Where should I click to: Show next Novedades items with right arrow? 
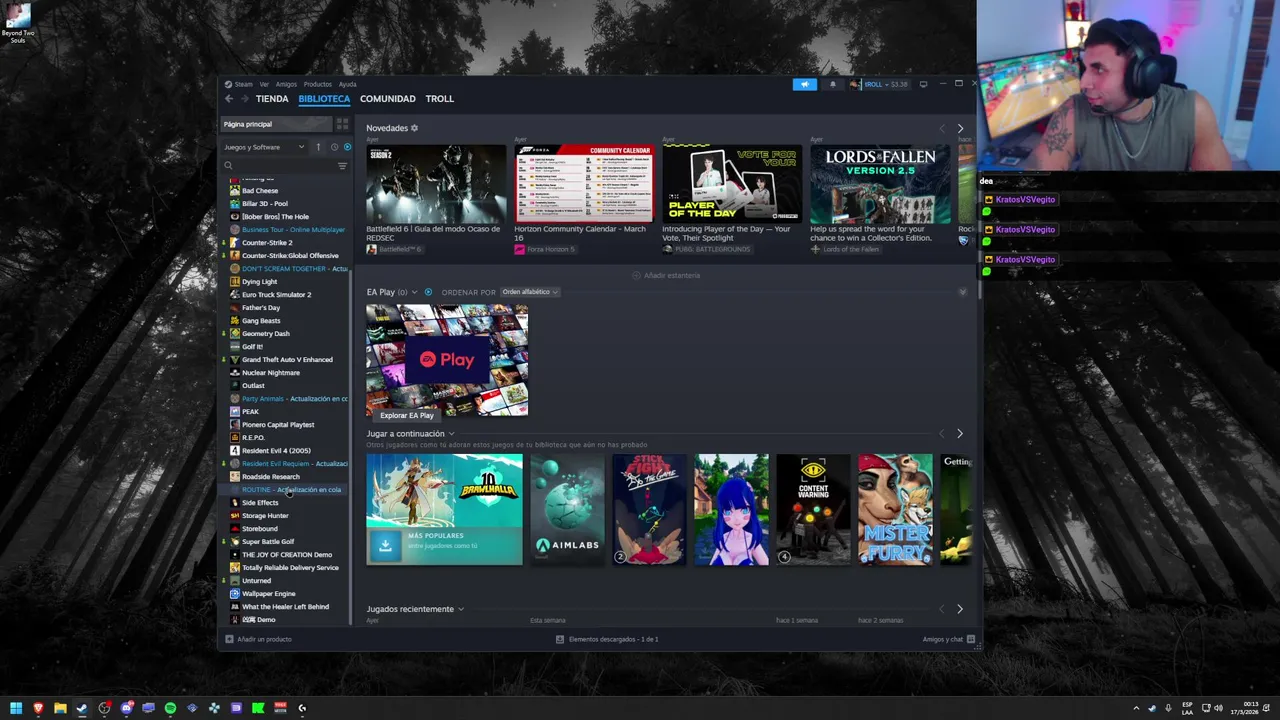click(960, 128)
